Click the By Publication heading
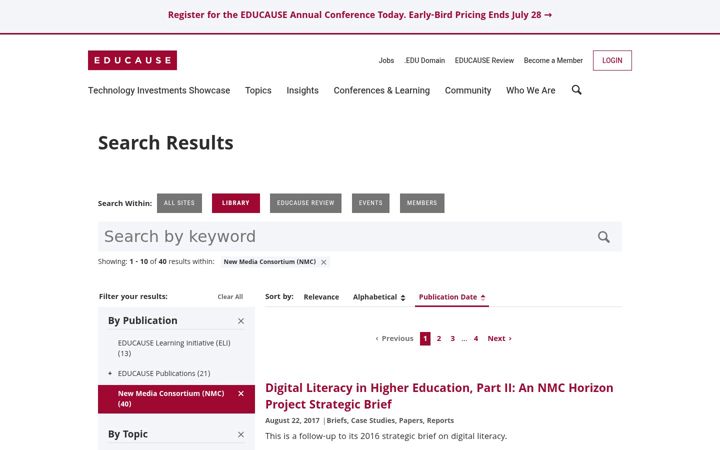The image size is (720, 450). click(x=142, y=321)
